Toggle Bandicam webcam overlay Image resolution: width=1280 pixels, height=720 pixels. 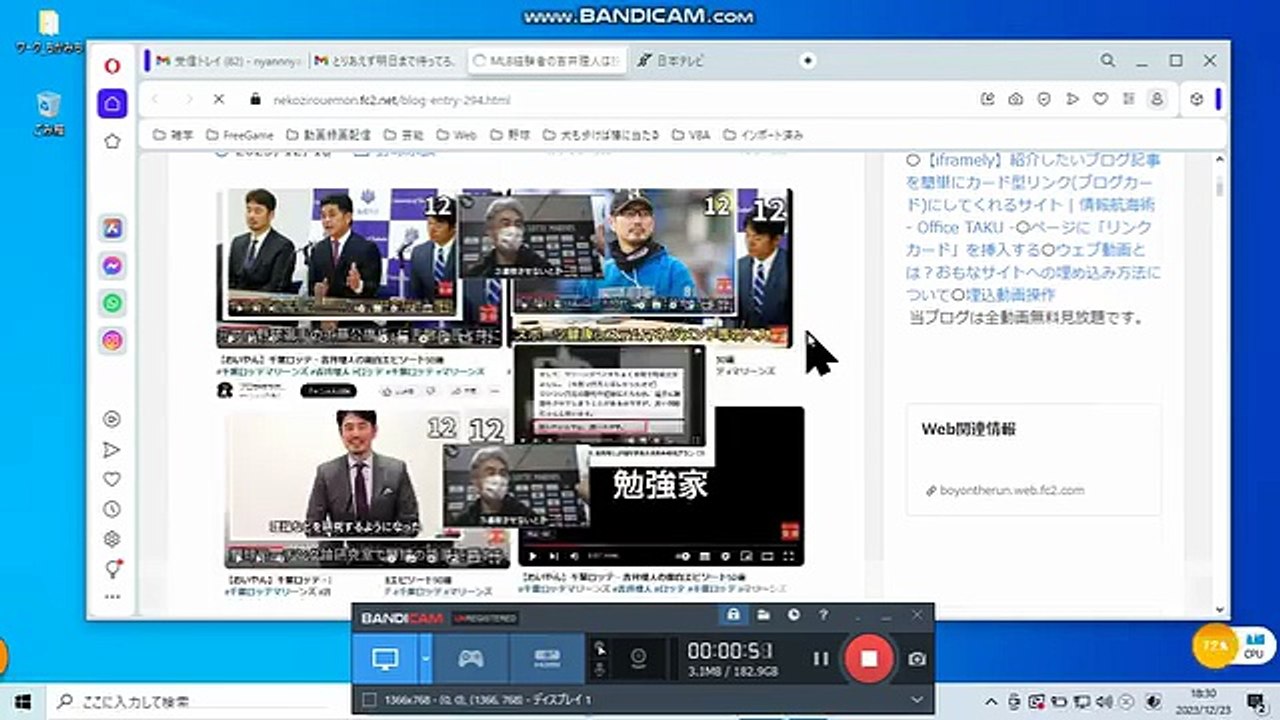coord(638,657)
